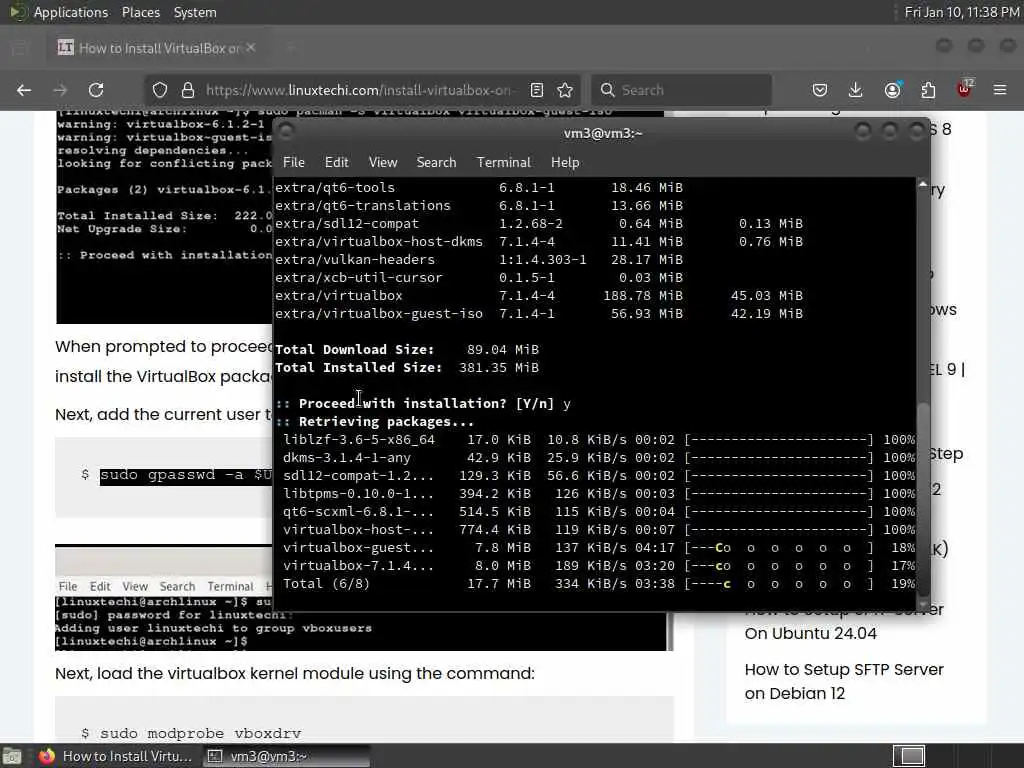Click workspace switcher in bottom panel
Viewport: 1024px width, 768px height.
(909, 756)
